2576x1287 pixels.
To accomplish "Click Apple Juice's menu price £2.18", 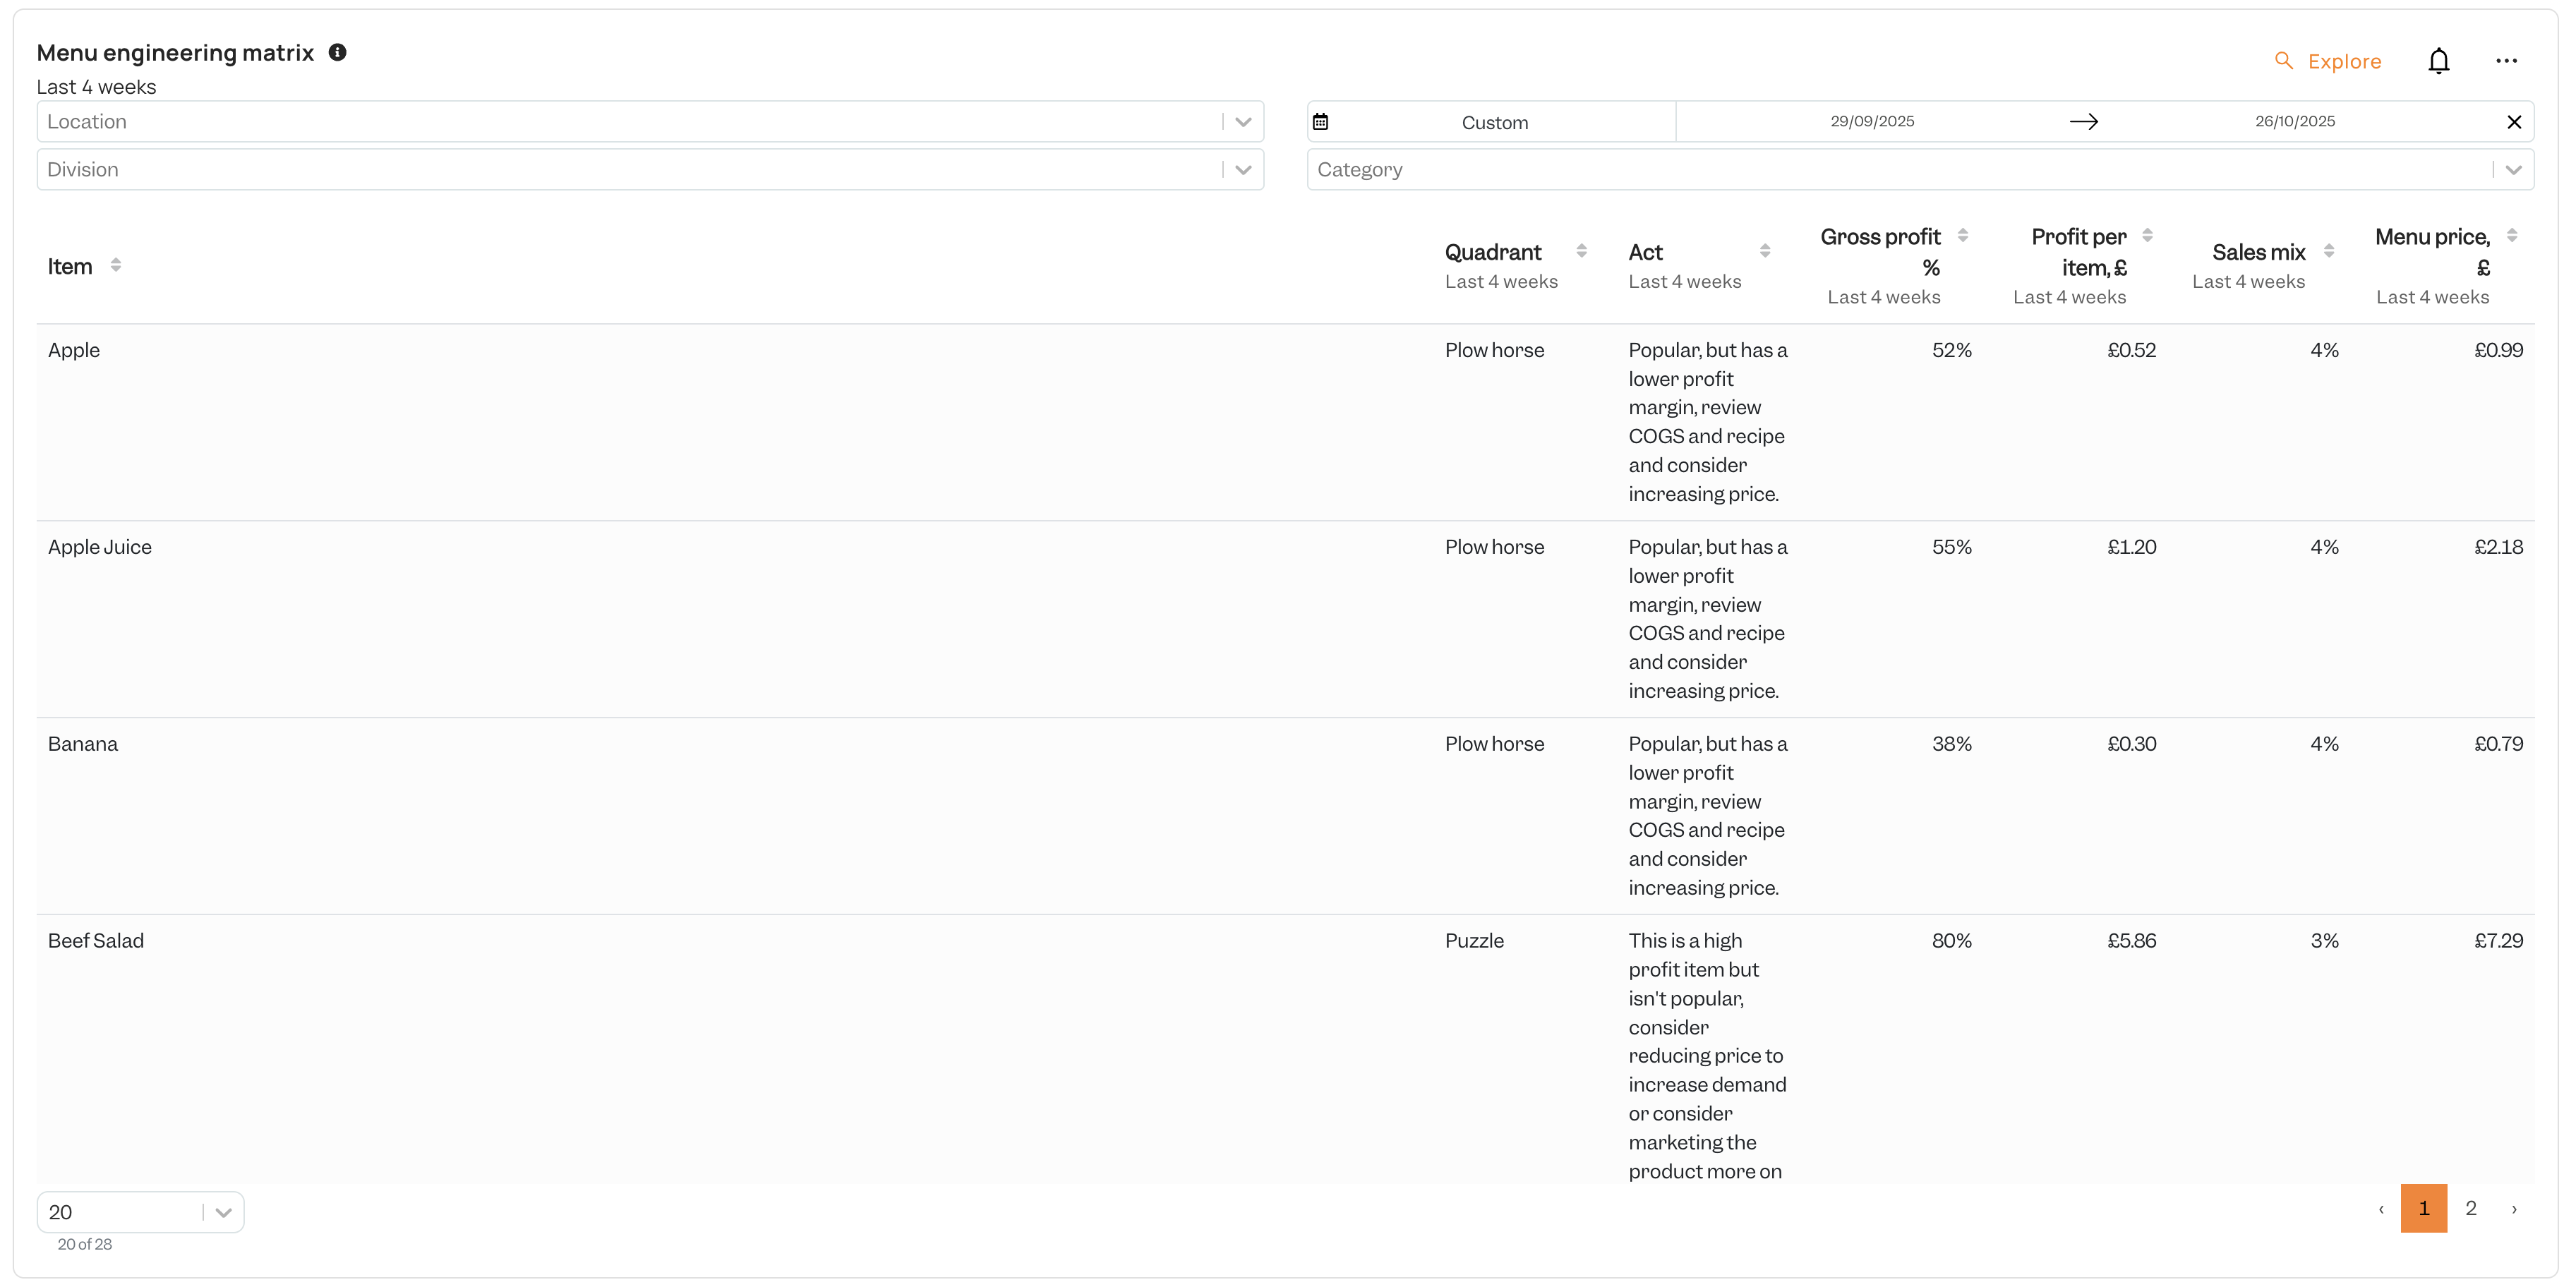I will pos(2498,547).
